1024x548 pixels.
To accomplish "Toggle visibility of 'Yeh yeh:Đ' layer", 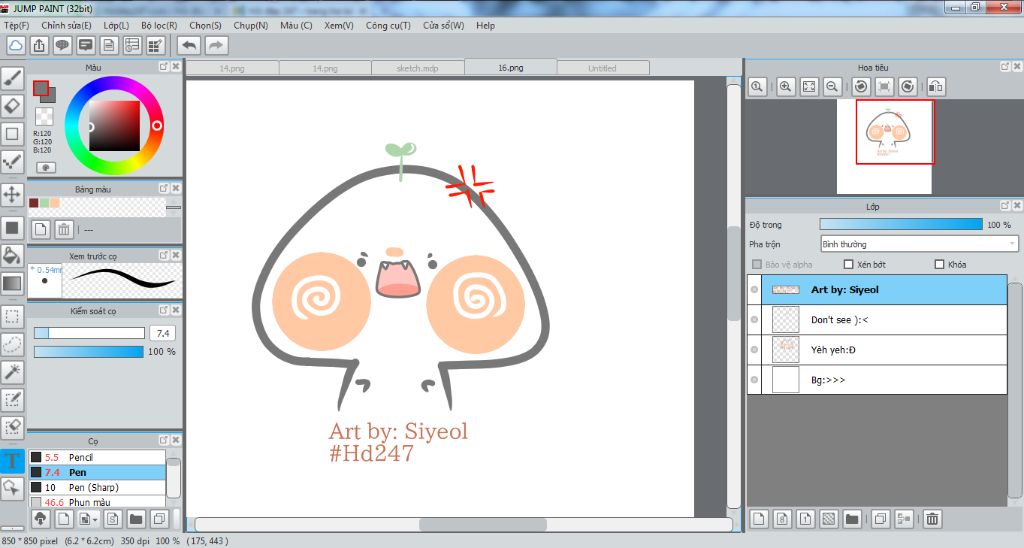I will (x=755, y=349).
